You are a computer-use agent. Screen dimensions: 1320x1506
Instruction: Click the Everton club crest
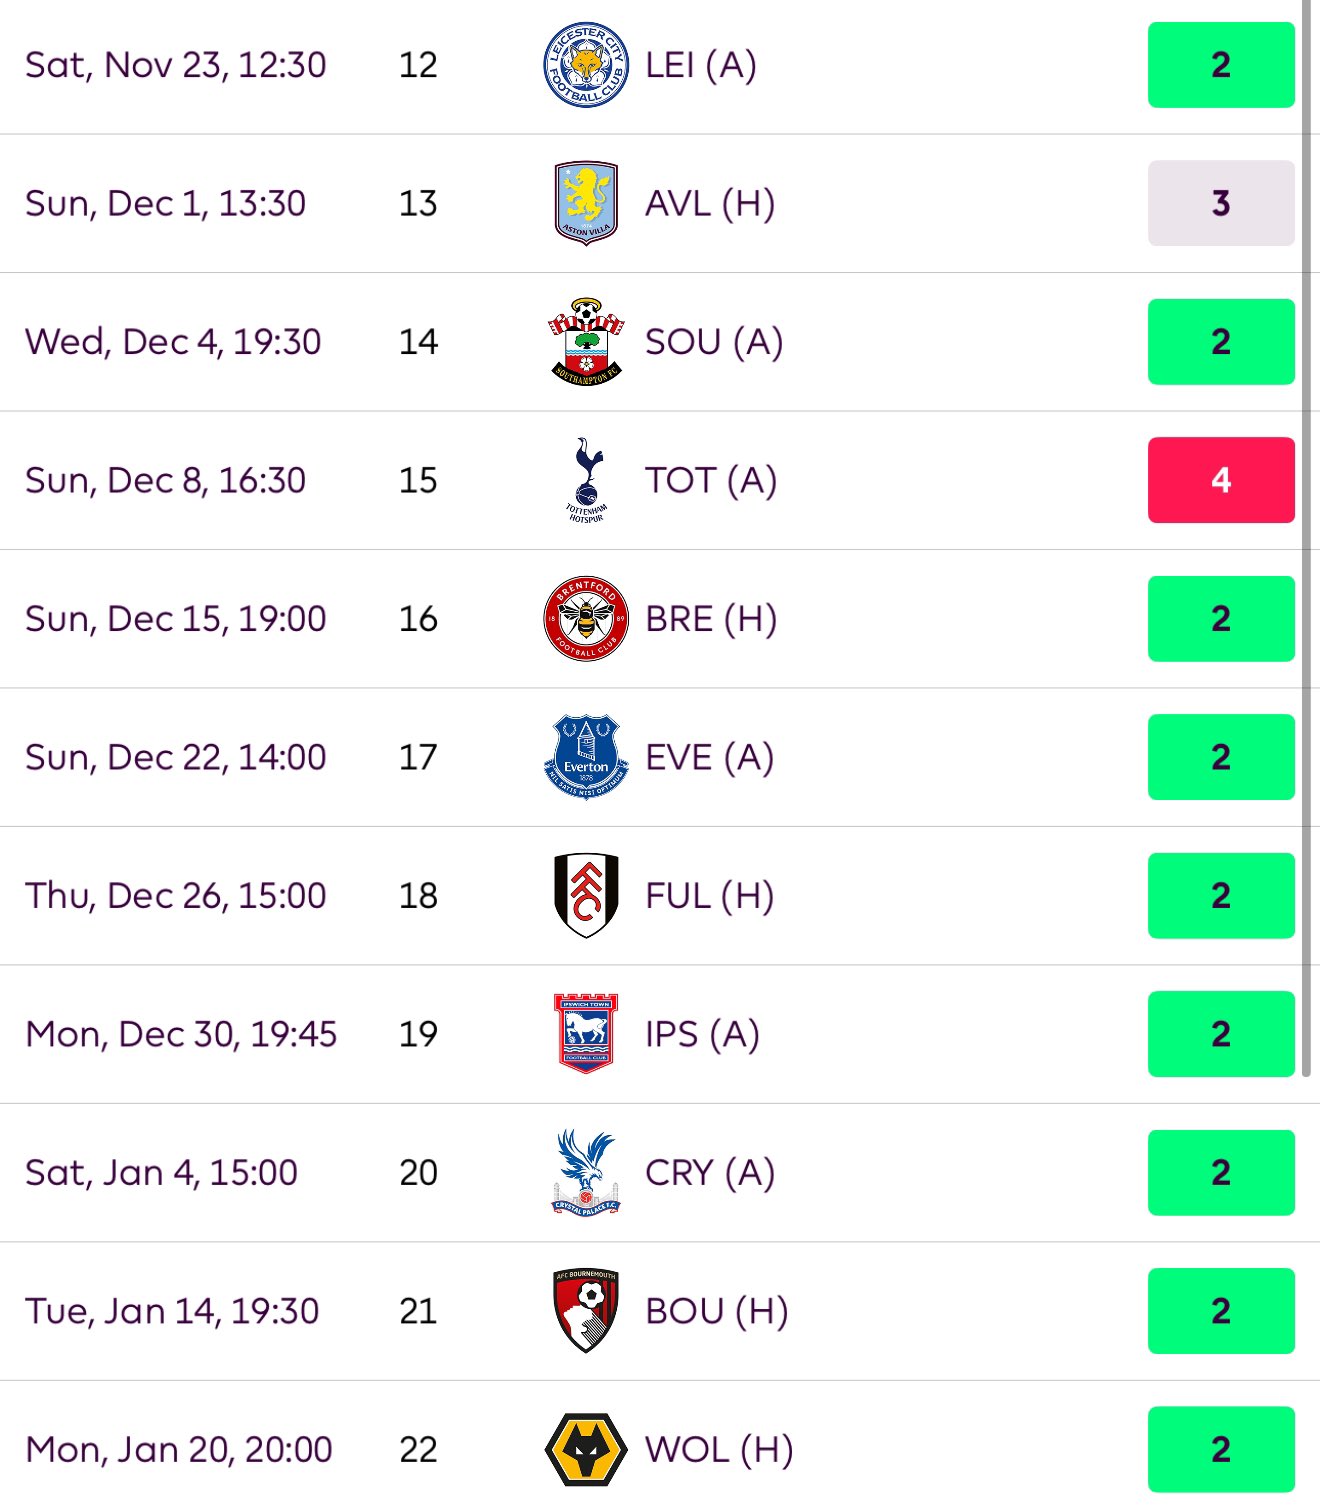click(586, 757)
